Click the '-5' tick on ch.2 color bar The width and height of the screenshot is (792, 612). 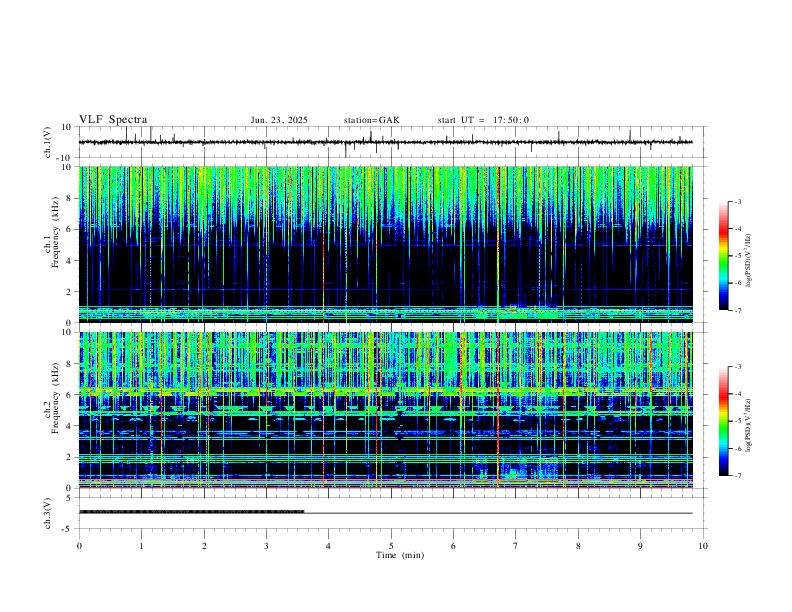tap(738, 421)
